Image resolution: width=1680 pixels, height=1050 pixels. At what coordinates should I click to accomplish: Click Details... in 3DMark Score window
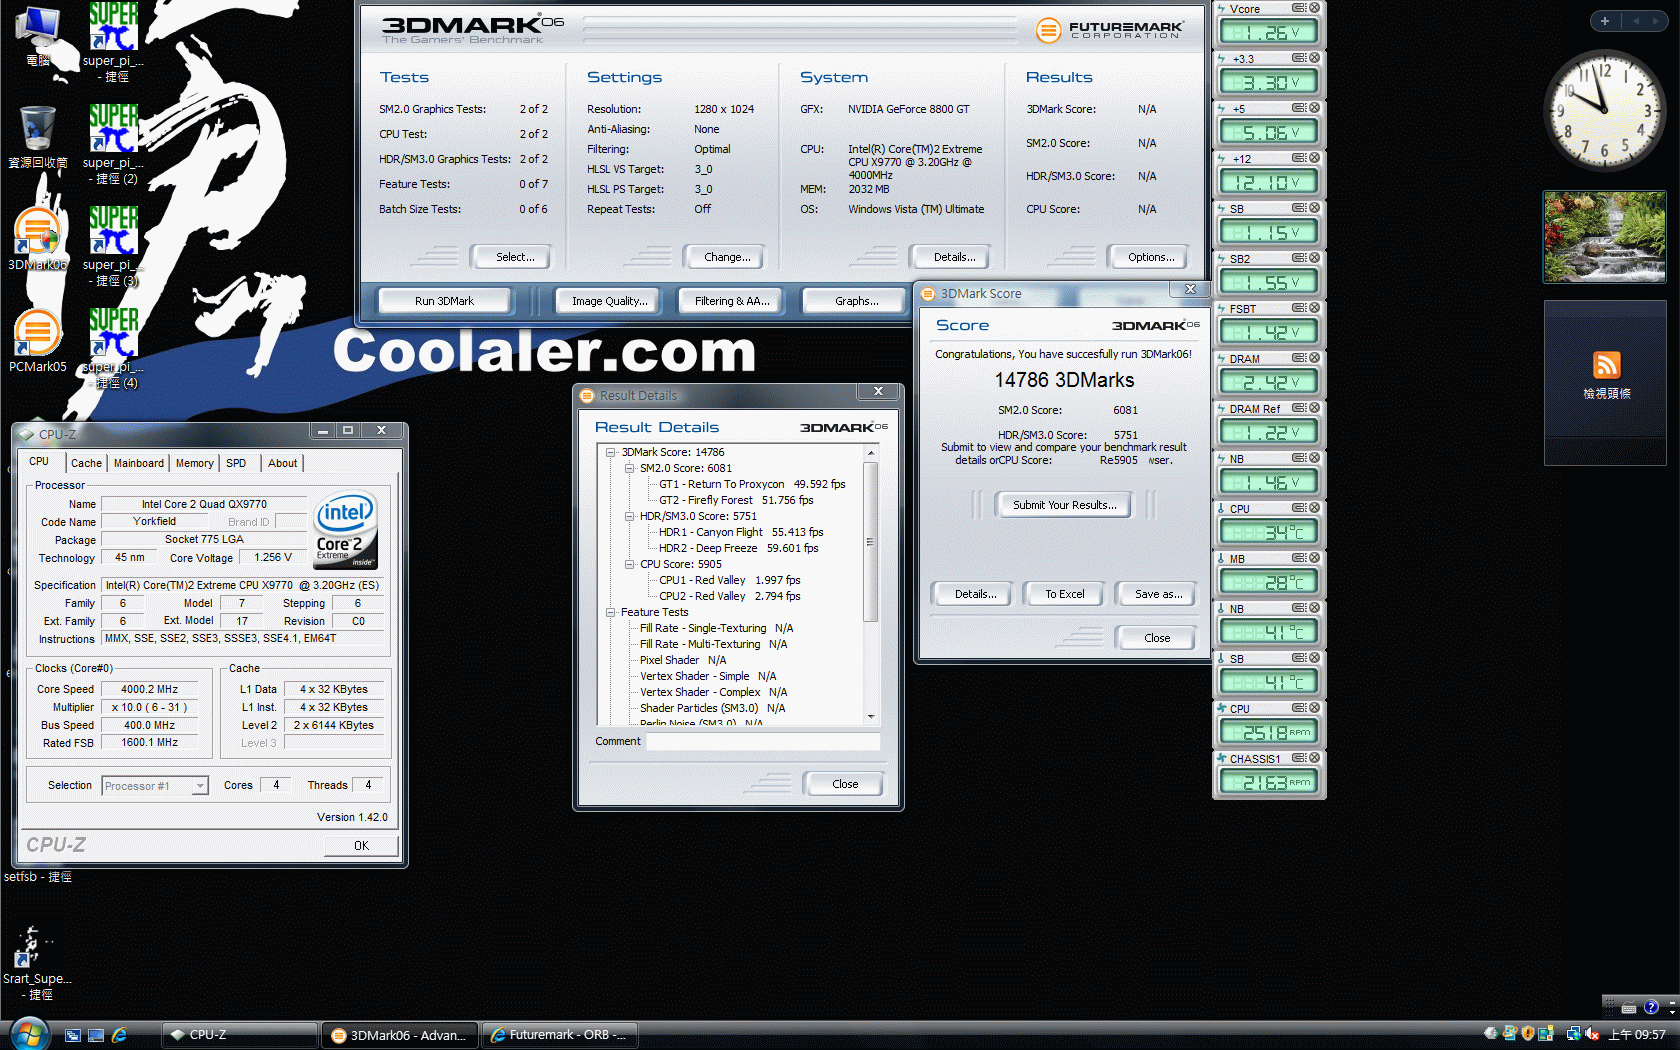click(x=975, y=594)
